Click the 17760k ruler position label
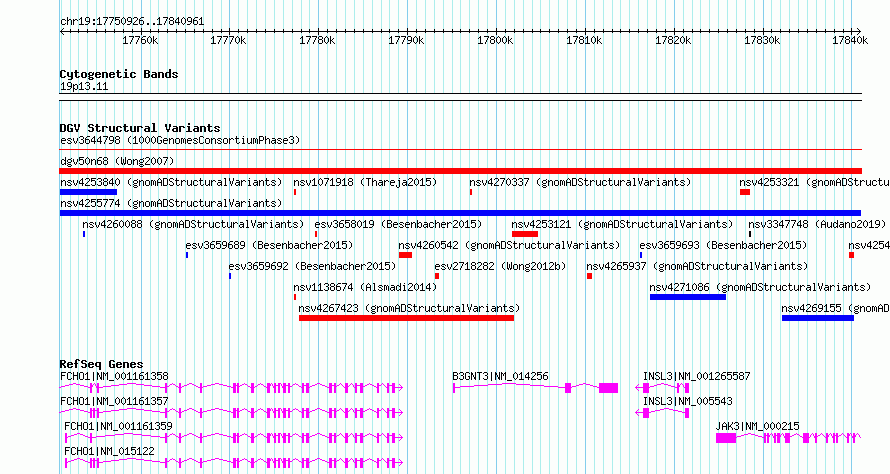The width and height of the screenshot is (890, 474). click(x=140, y=40)
